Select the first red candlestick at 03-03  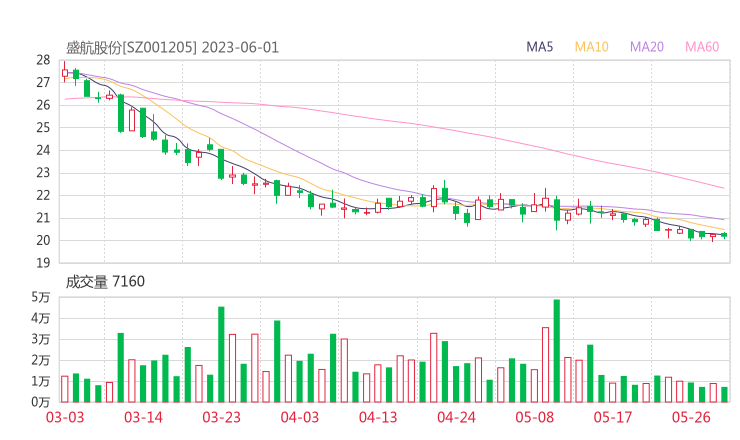pos(65,72)
